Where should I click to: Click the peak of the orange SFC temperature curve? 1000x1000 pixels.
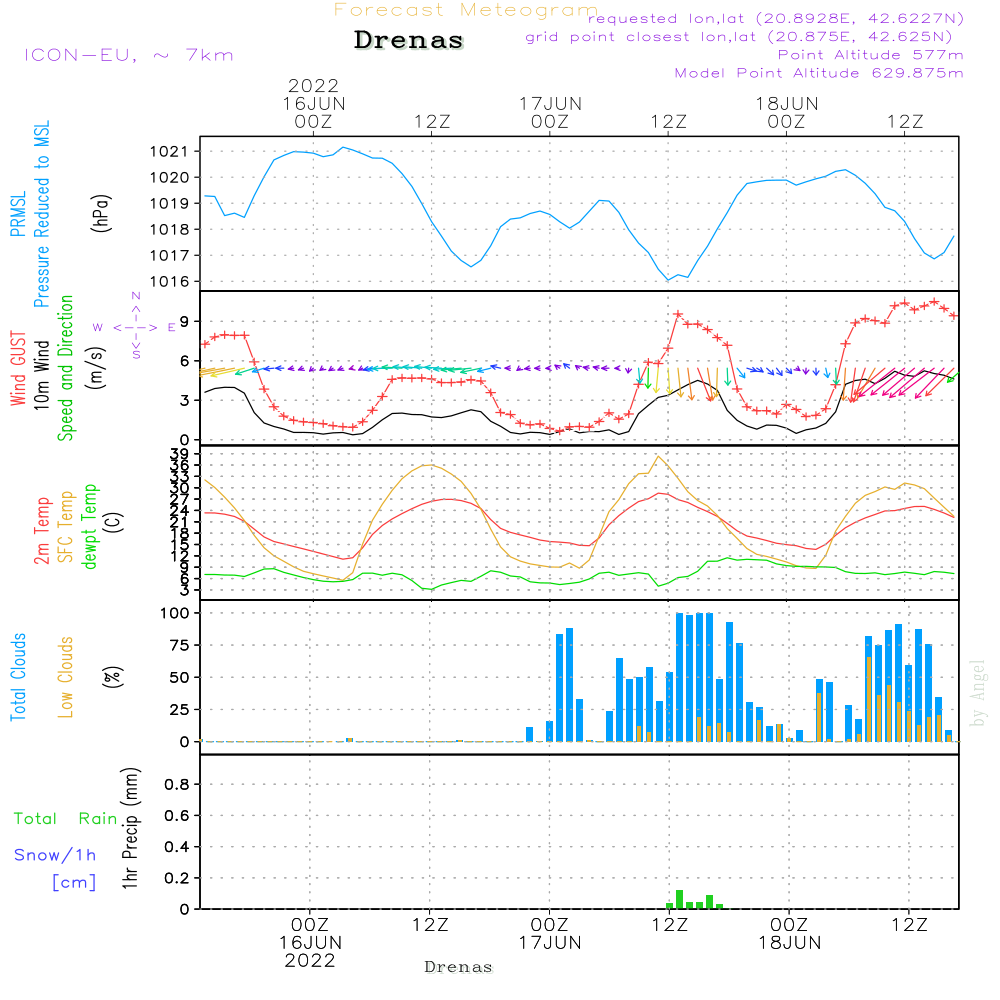click(x=657, y=457)
